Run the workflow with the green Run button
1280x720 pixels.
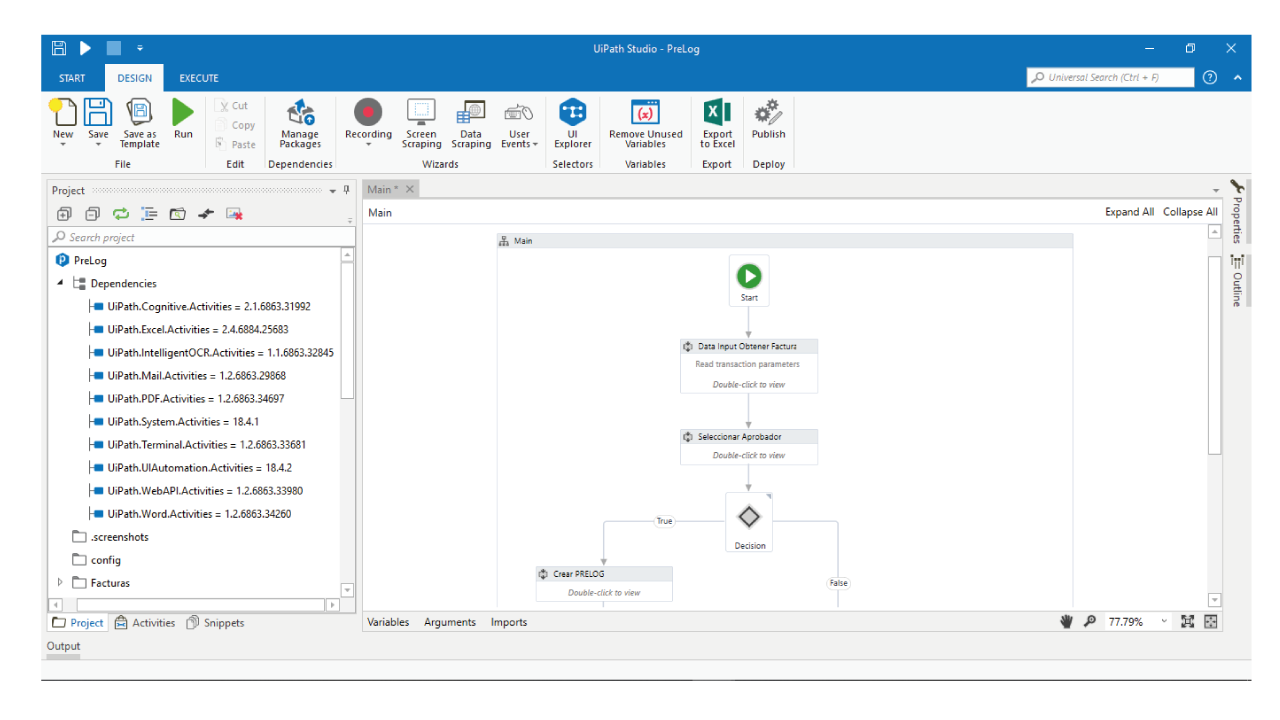pos(183,118)
